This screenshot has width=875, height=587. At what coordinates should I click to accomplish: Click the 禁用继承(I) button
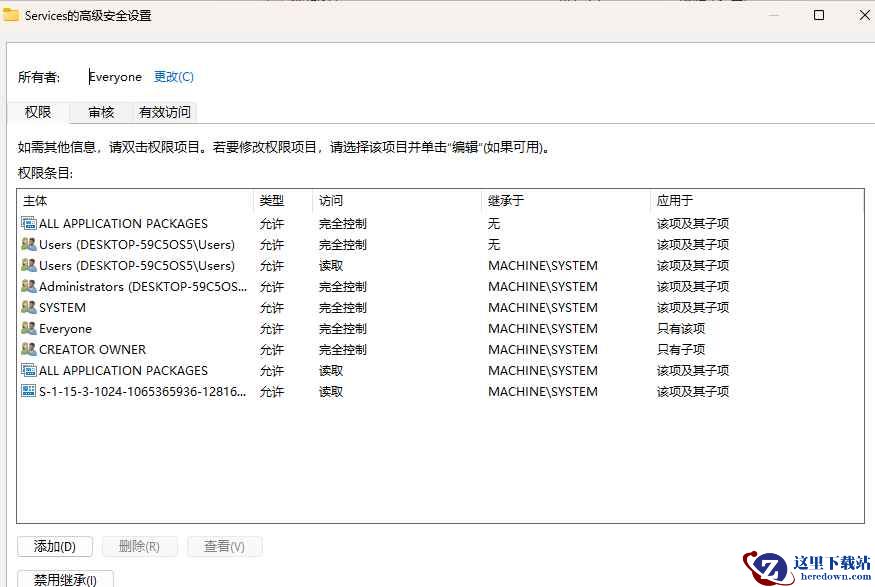coord(65,579)
